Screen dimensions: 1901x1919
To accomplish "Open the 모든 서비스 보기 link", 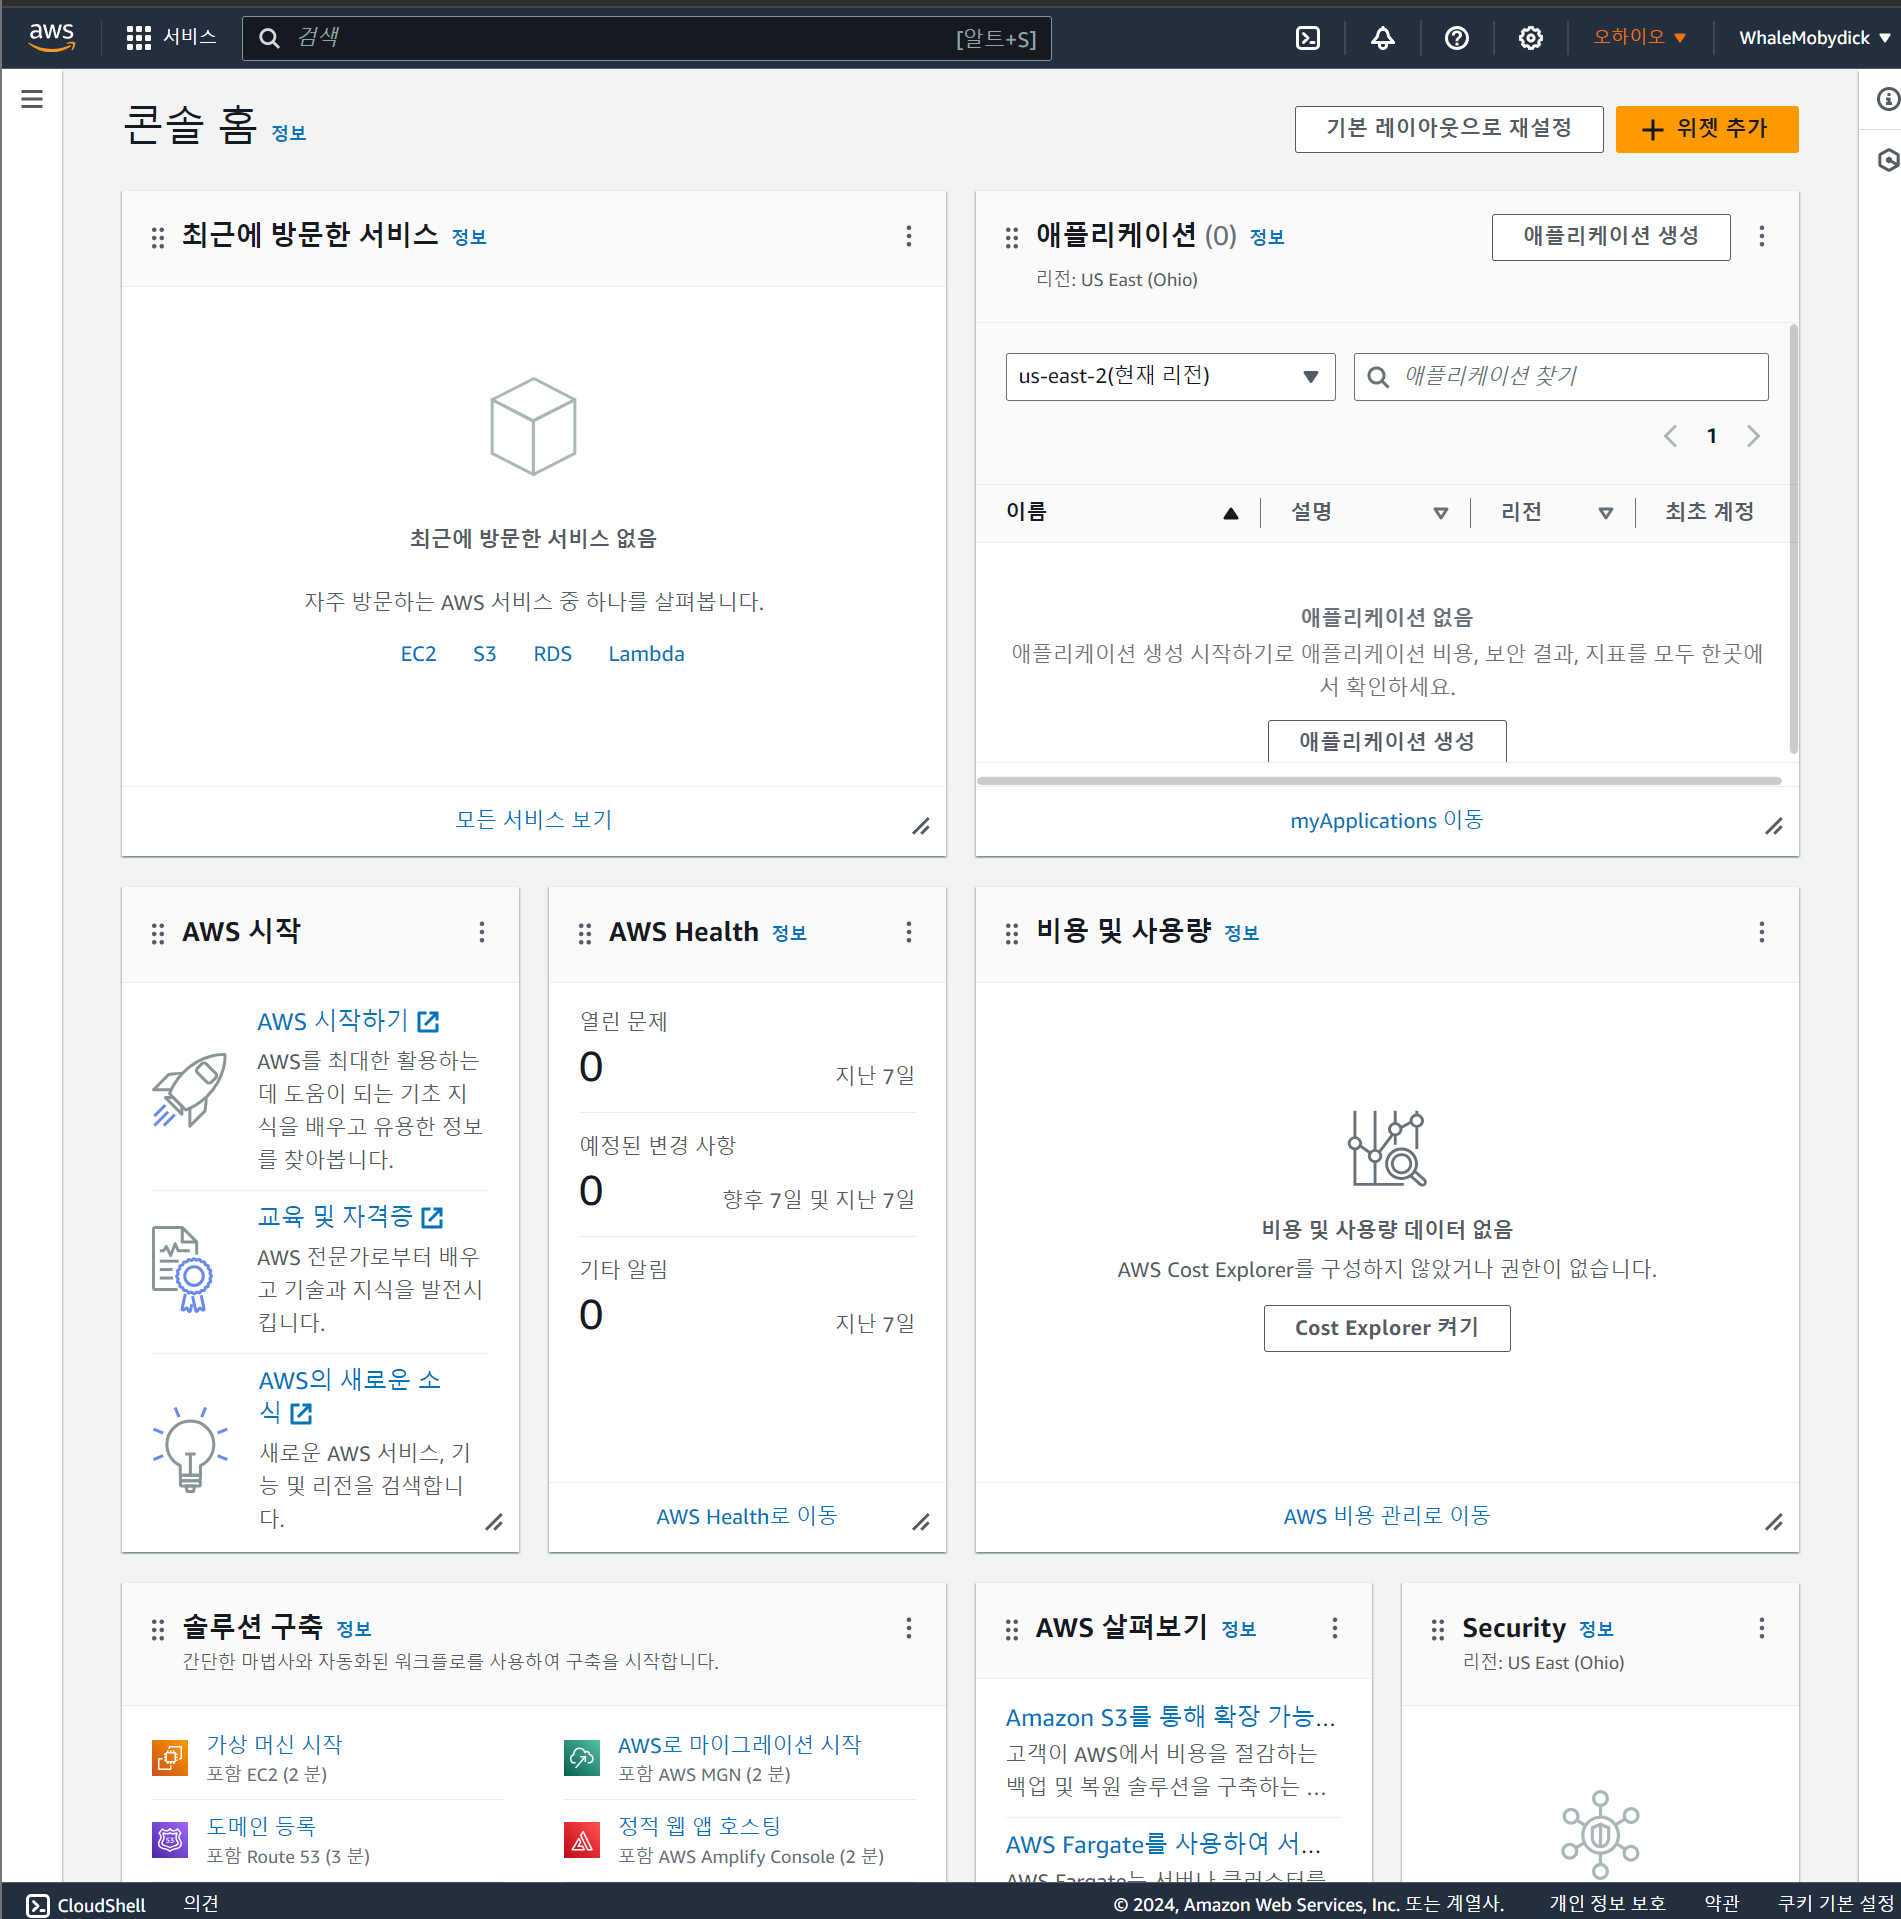I will pos(534,820).
